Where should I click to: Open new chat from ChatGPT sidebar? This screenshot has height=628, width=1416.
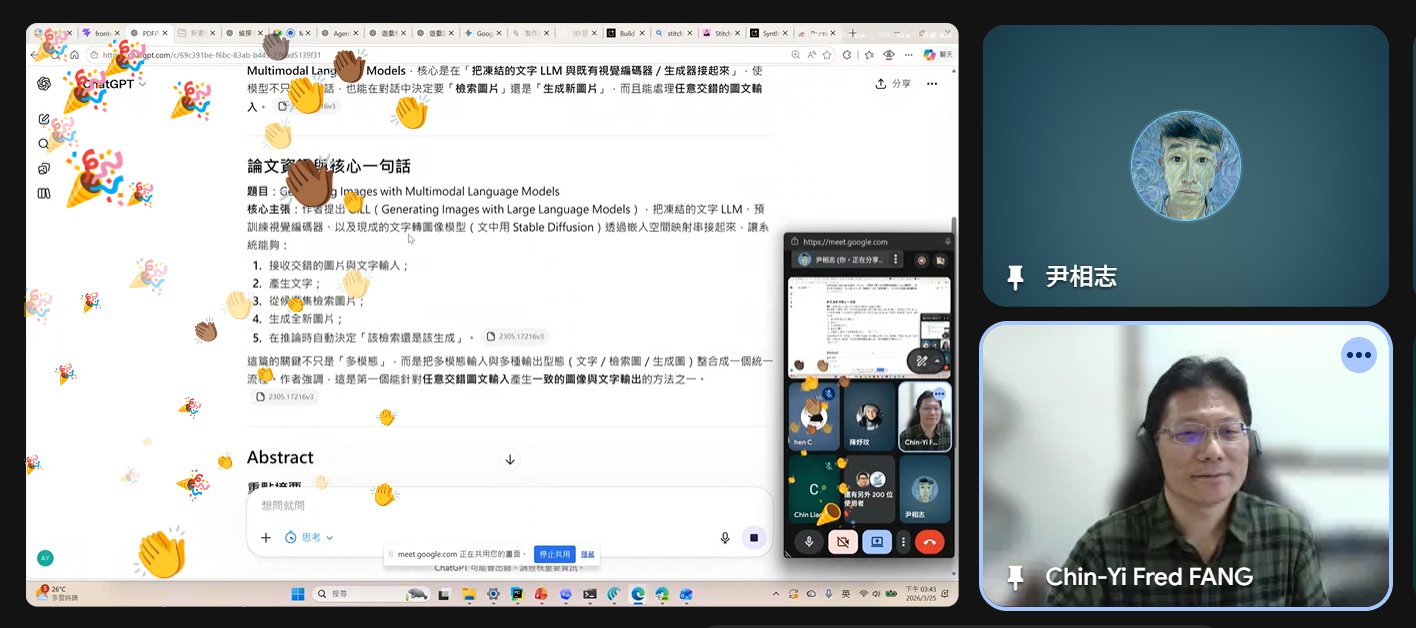click(x=44, y=119)
